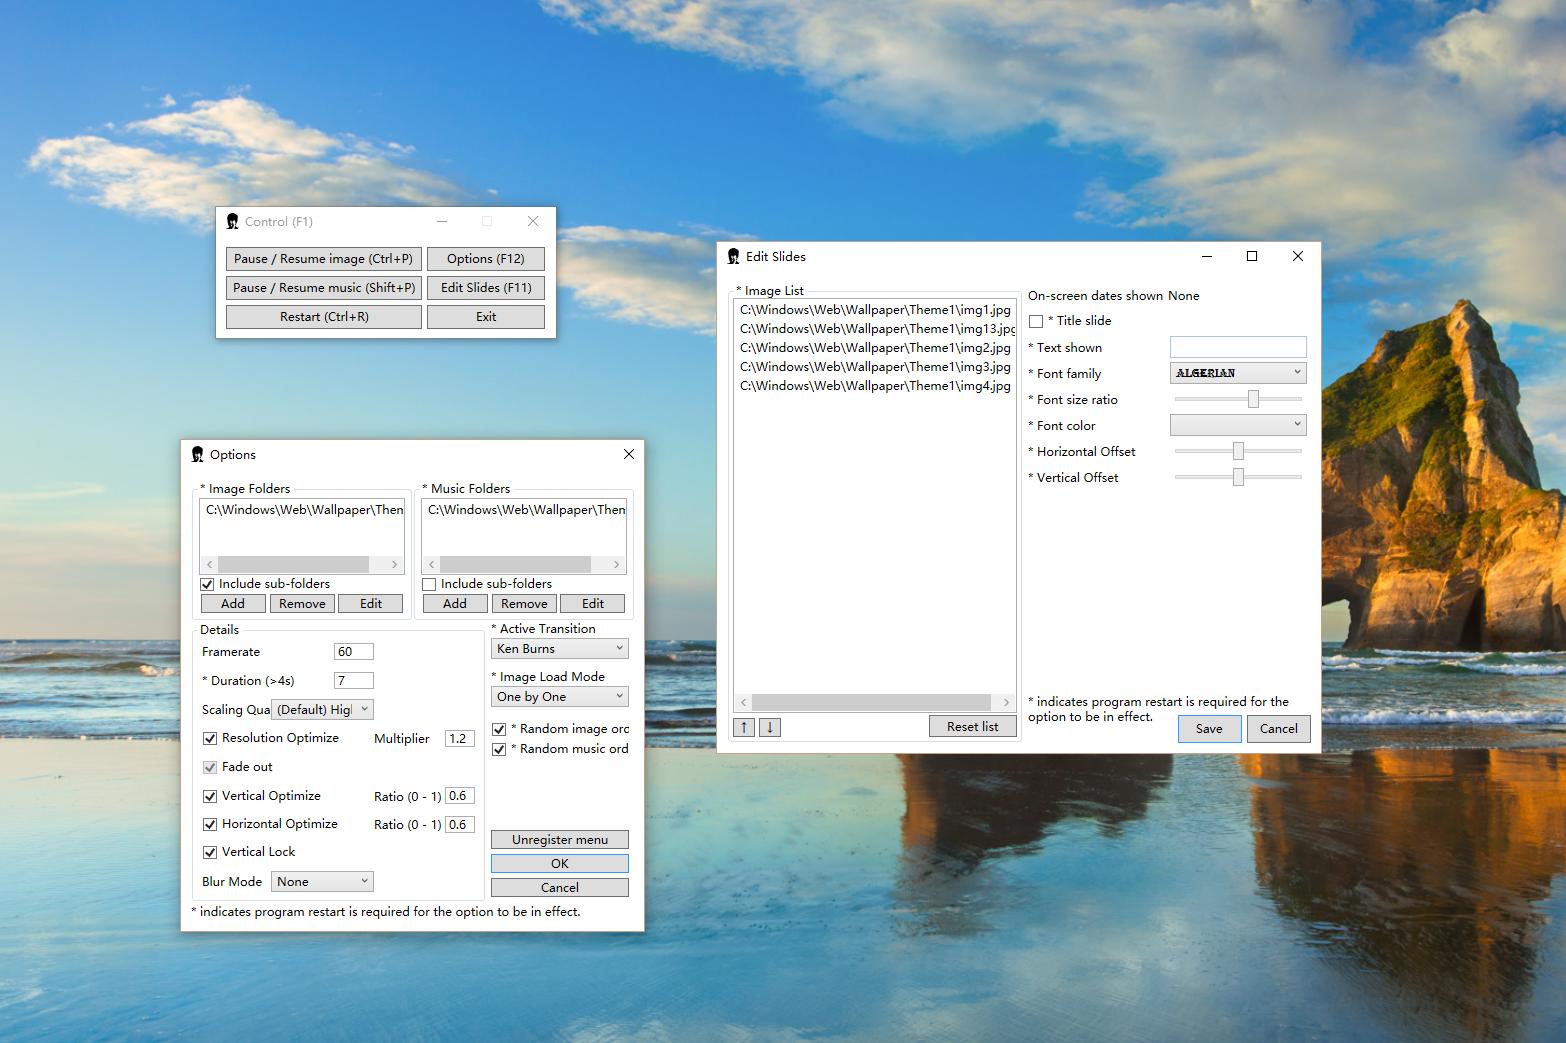Select img4.jpg in the Image List
This screenshot has height=1043, width=1566.
tap(875, 386)
